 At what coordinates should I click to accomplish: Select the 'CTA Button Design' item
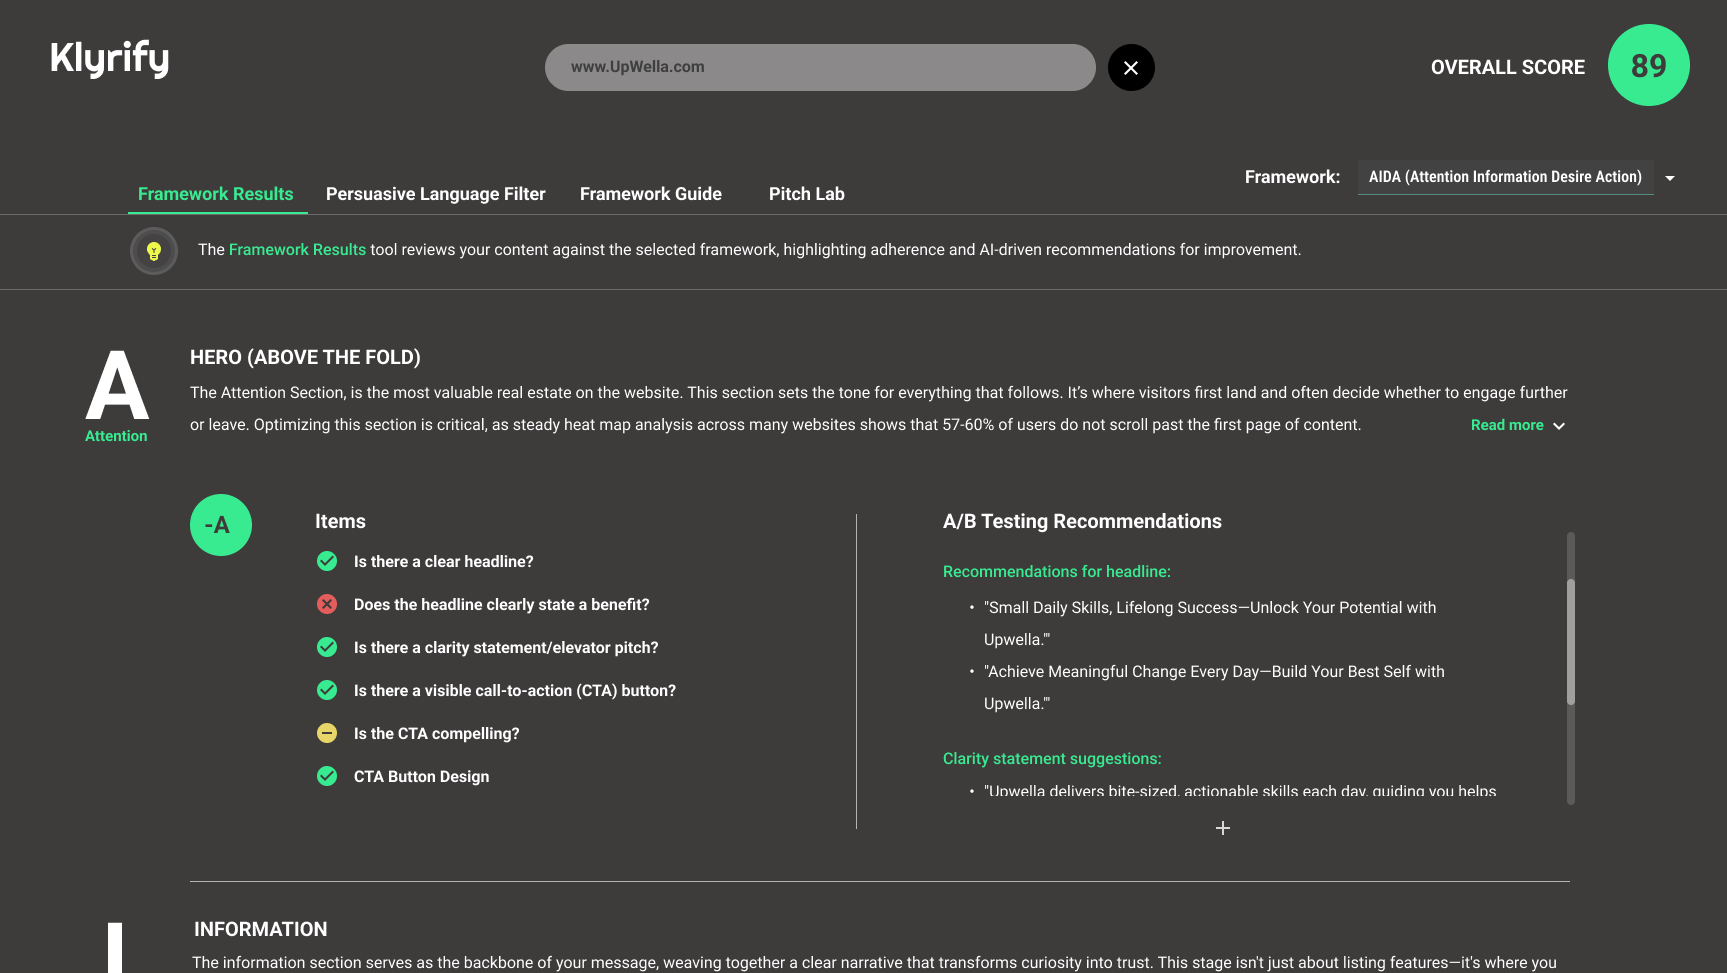422,777
